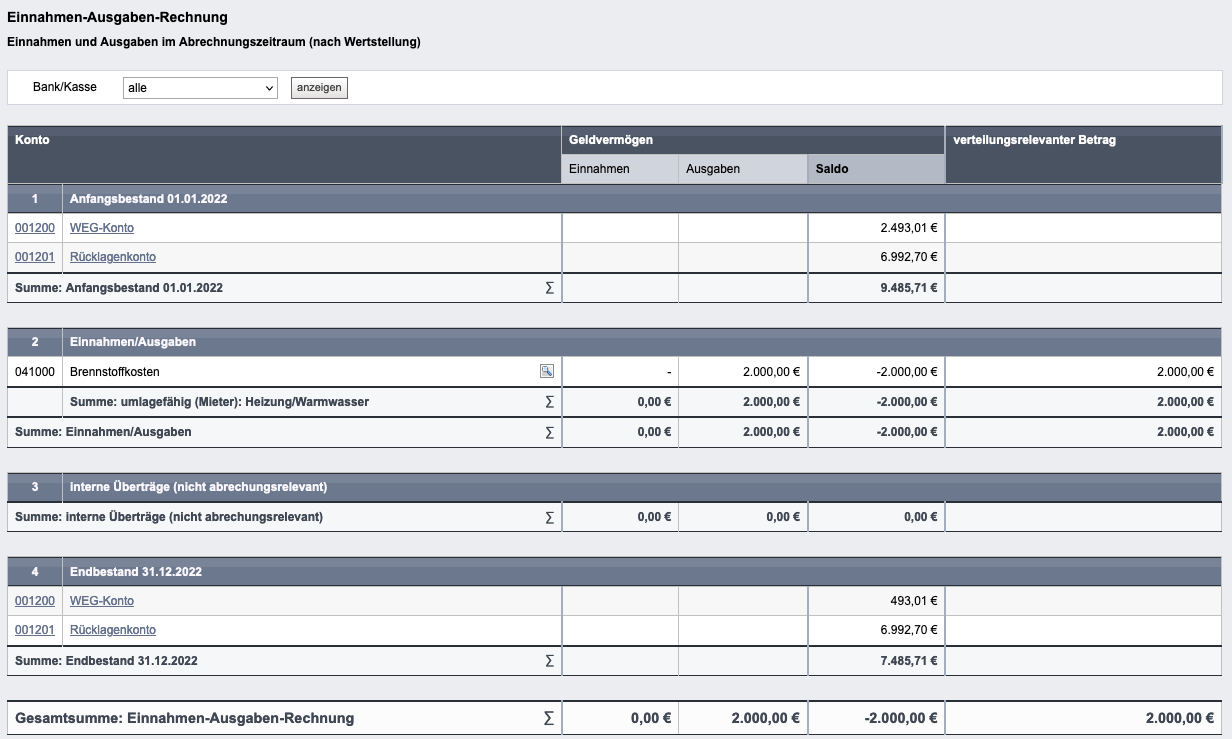This screenshot has width=1232, height=739.
Task: Click sigma icon in Summe Einnahmen/Ausgaben row
Action: [x=549, y=432]
